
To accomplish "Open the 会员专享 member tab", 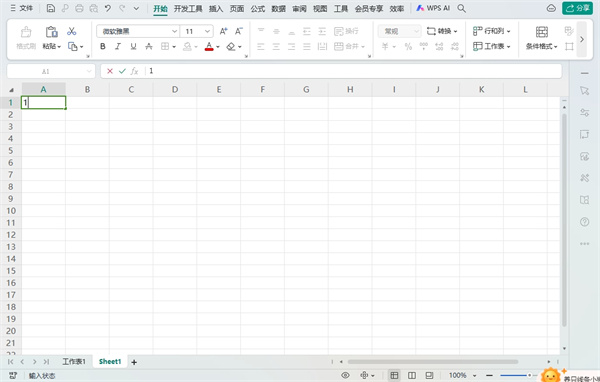I will pyautogui.click(x=368, y=8).
